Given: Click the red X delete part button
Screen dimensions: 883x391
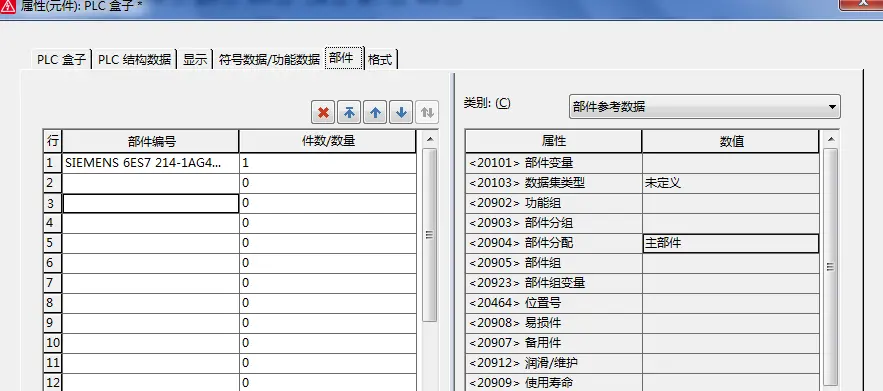Looking at the screenshot, I should click(323, 113).
